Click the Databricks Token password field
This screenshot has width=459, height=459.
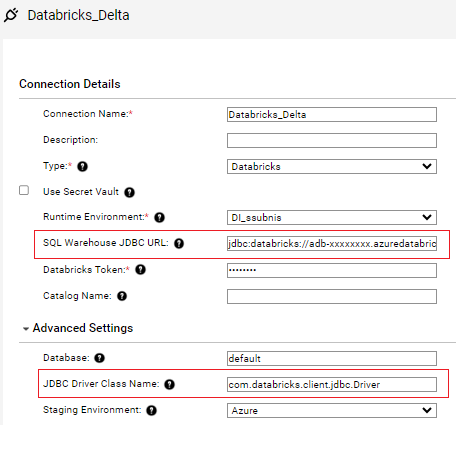[332, 270]
